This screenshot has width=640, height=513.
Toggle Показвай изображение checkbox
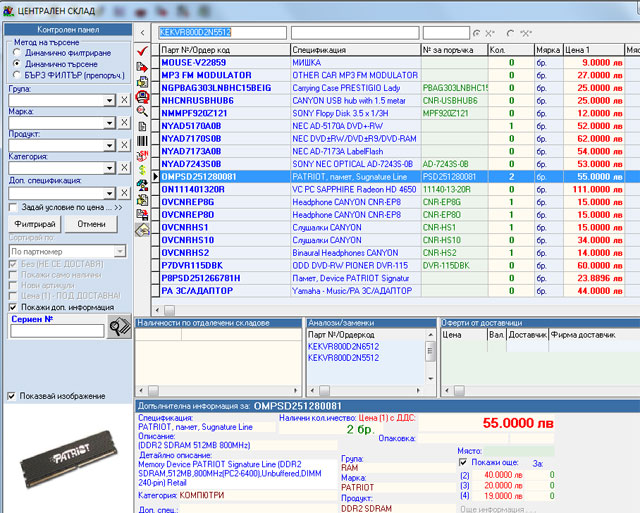click(x=11, y=396)
